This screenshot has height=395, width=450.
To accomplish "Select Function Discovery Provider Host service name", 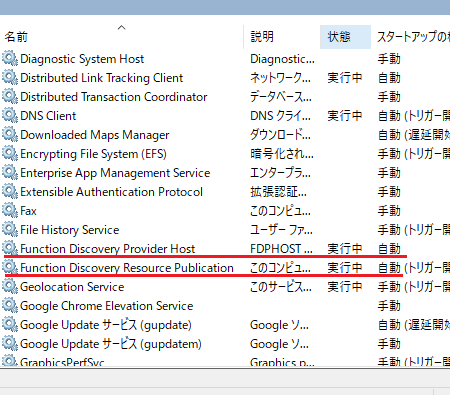I will 108,249.
